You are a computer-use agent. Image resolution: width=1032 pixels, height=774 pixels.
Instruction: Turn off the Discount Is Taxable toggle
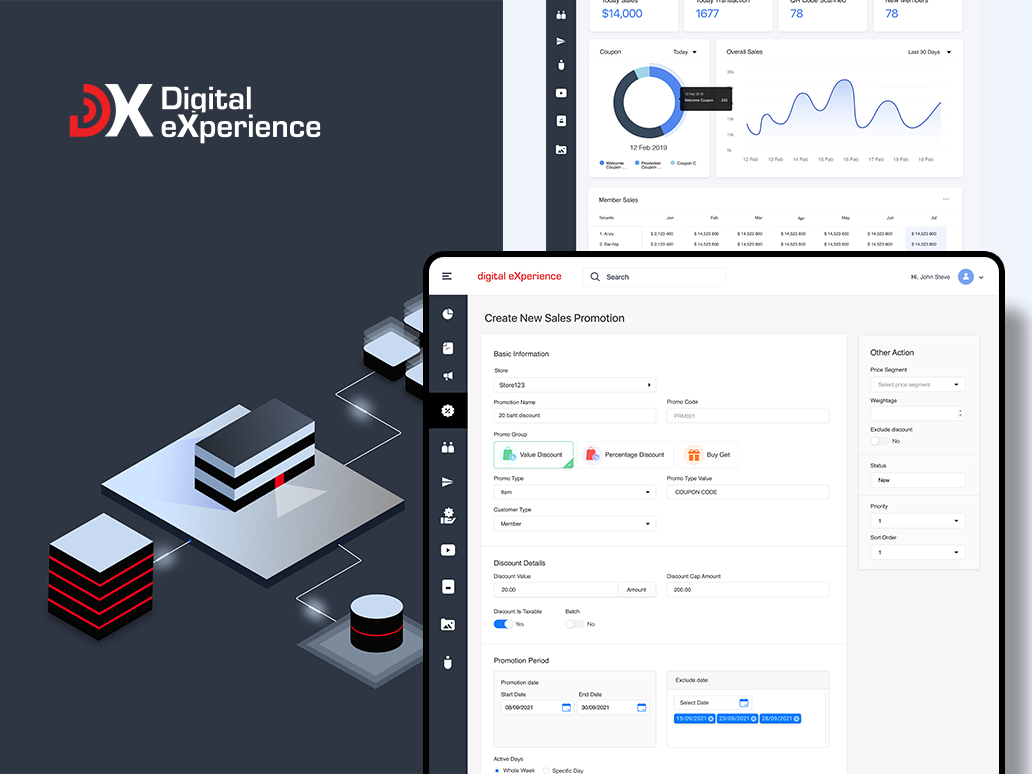502,624
